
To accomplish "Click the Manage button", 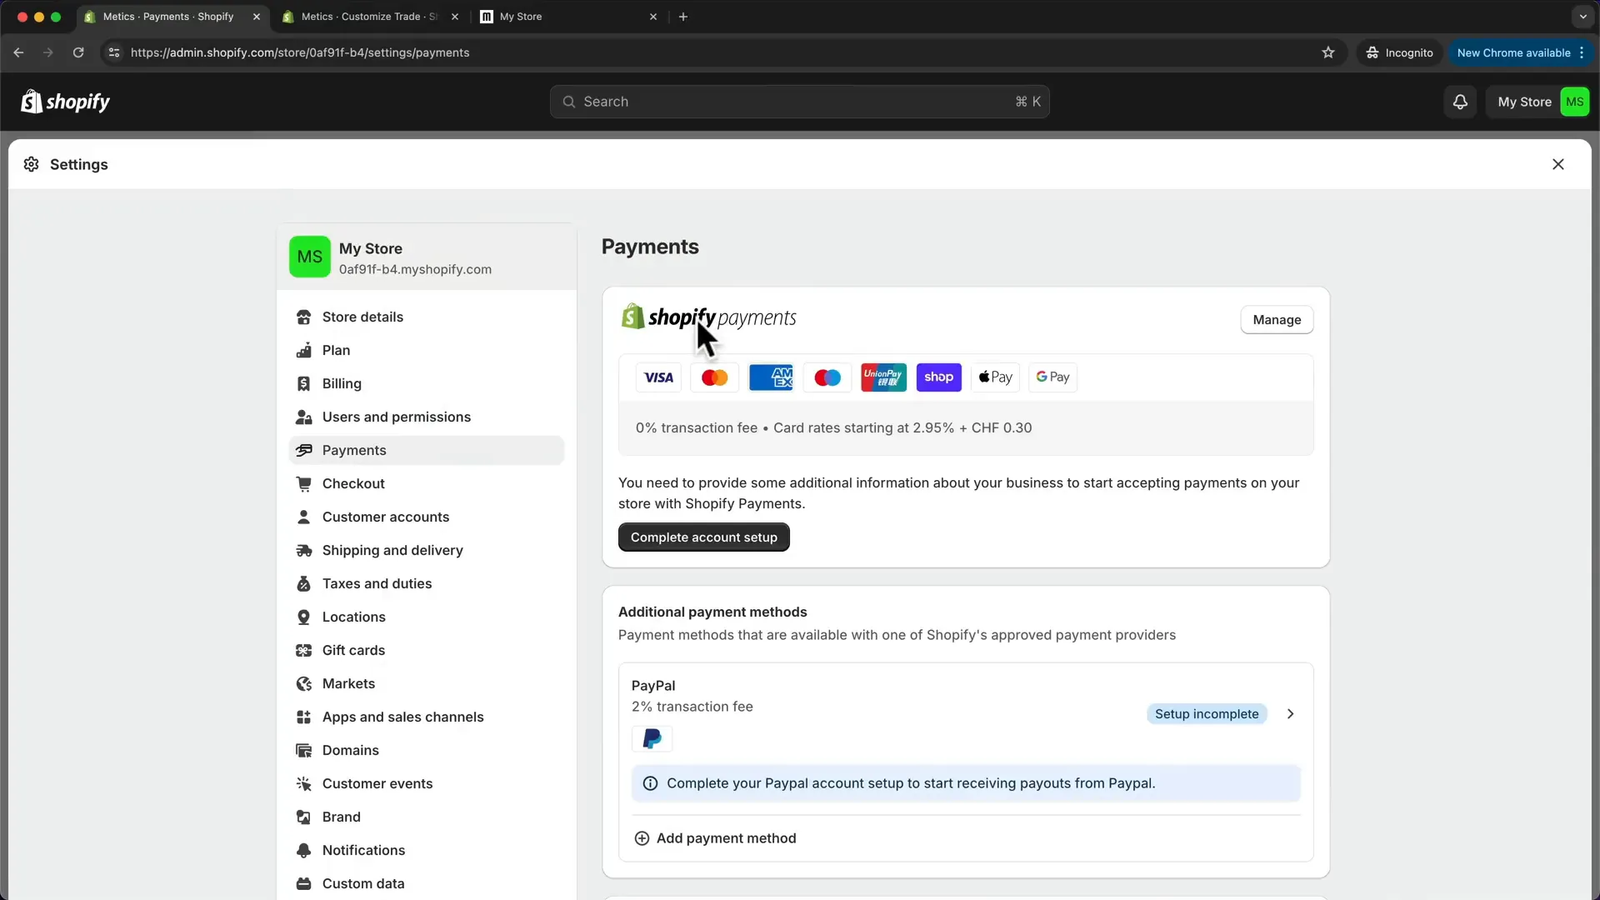I will point(1277,320).
